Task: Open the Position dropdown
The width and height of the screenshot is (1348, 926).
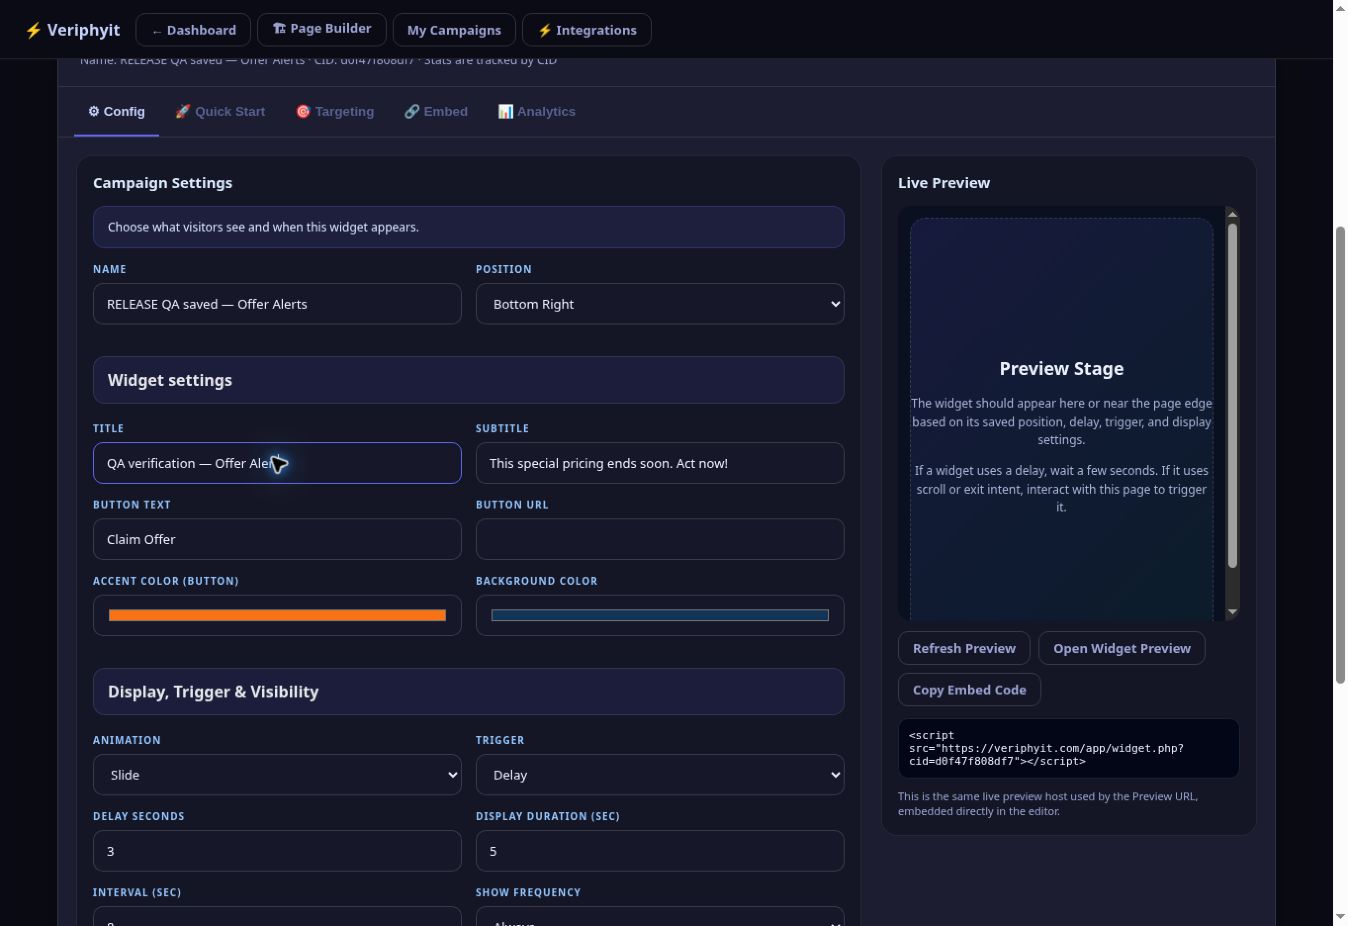Action: click(x=660, y=304)
